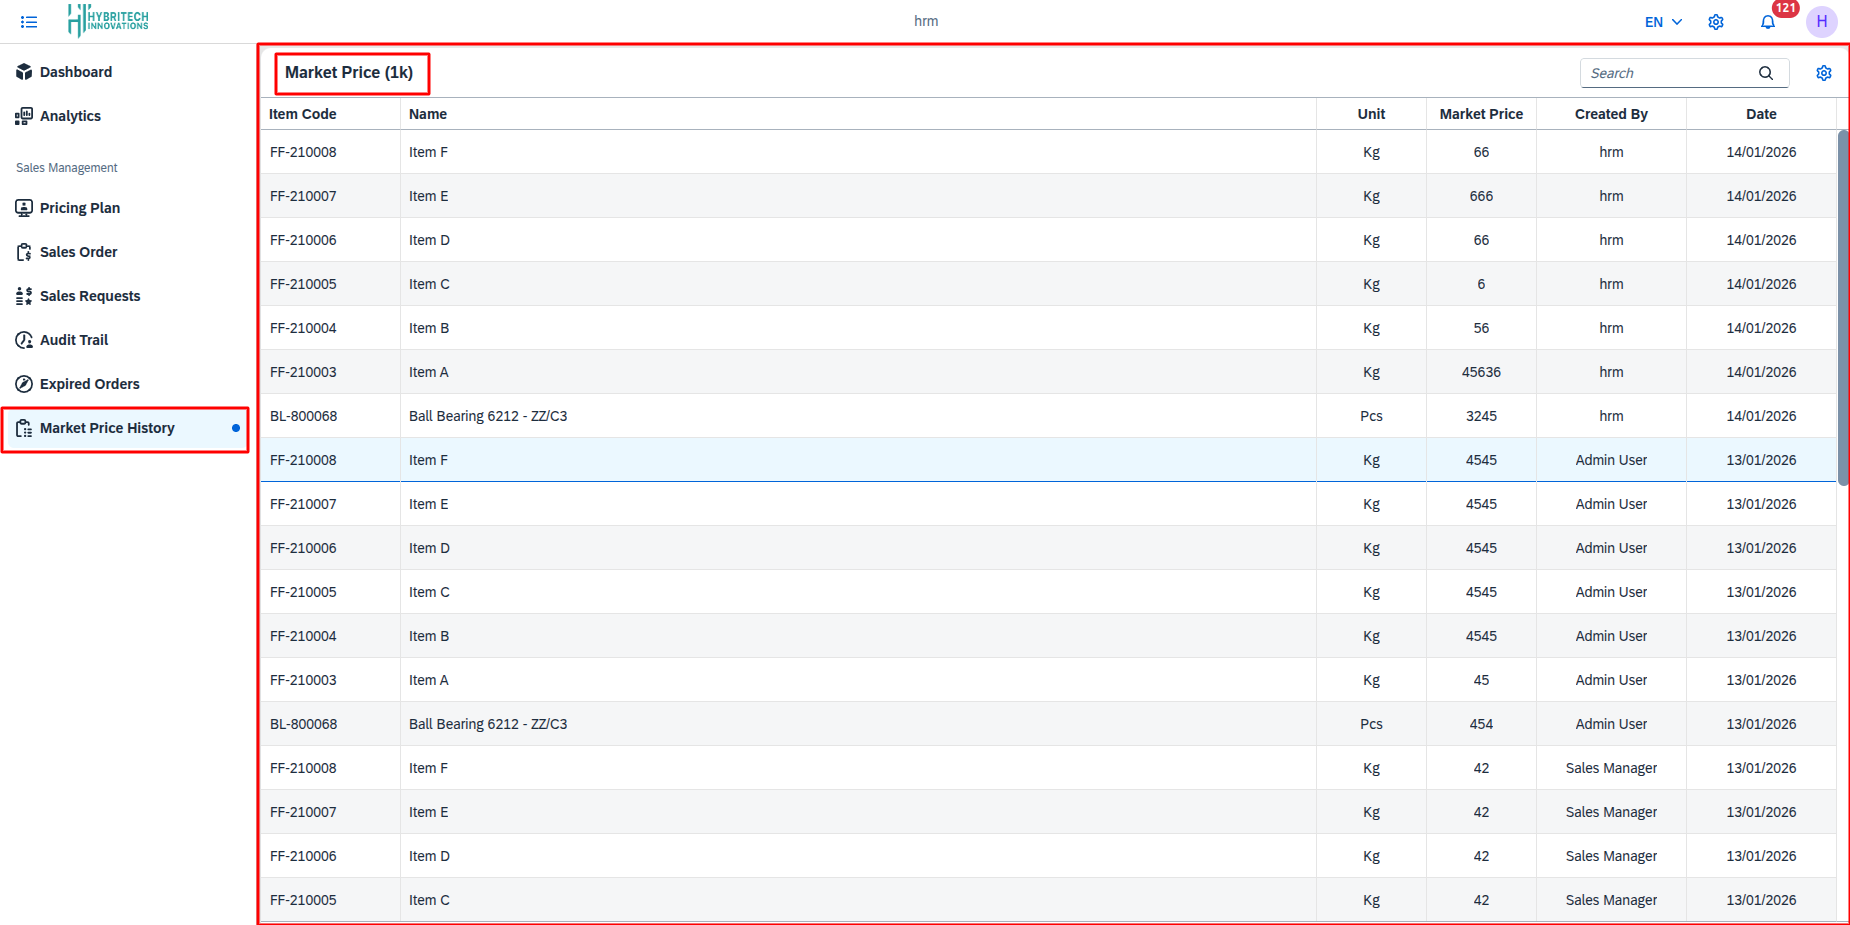Go to Pricing Plan page
Viewport: 1850px width, 925px height.
click(x=79, y=208)
